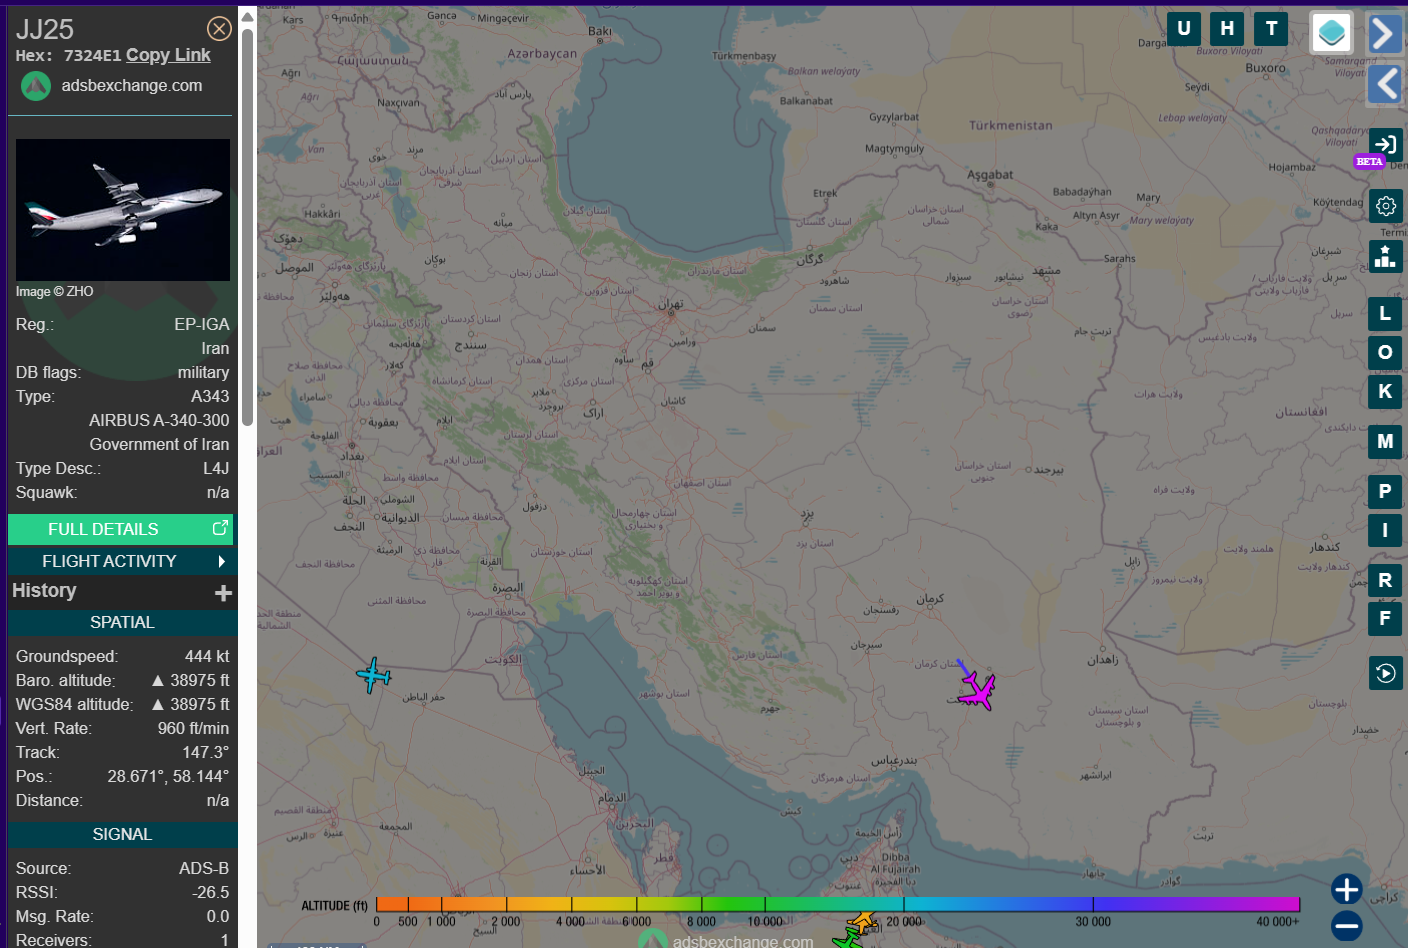
Task: Click the RSSI value -26.5
Action: [211, 892]
